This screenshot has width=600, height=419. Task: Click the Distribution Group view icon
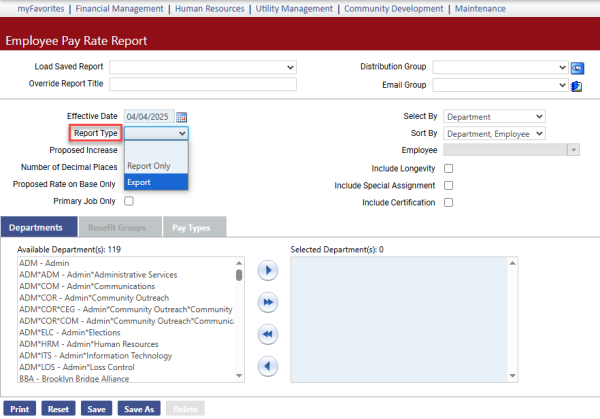tap(577, 68)
